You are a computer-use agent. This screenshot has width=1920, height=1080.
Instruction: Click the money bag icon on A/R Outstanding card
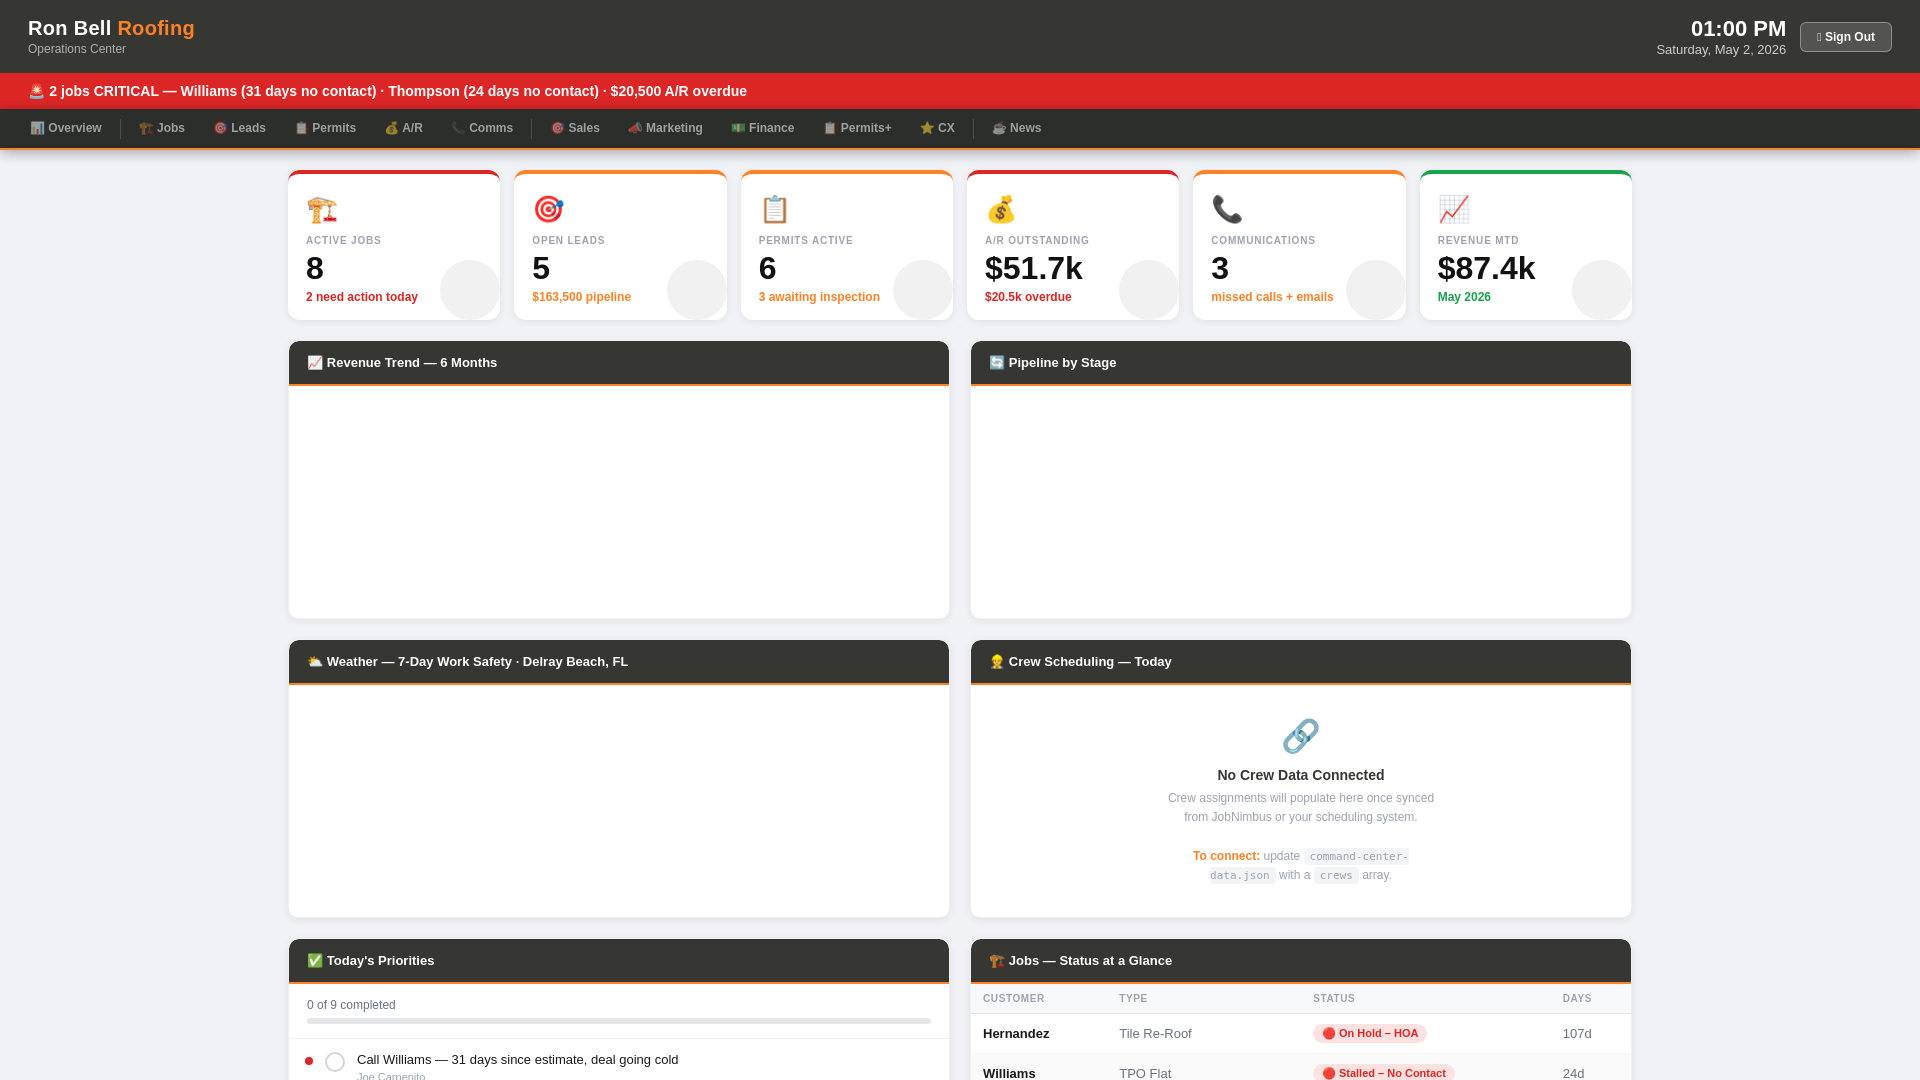1001,210
